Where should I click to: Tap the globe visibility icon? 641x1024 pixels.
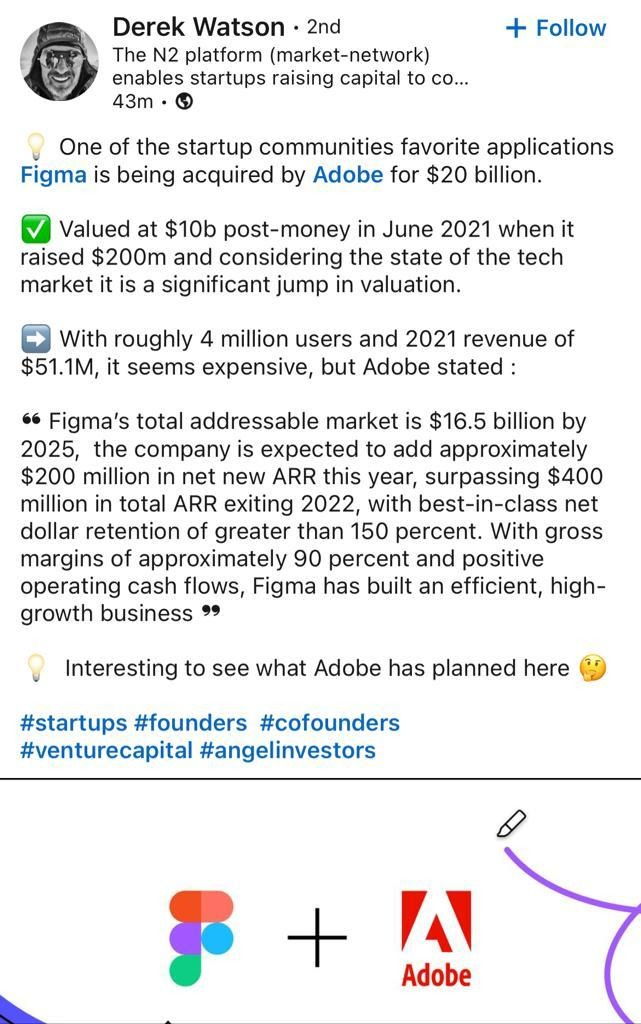(x=185, y=102)
